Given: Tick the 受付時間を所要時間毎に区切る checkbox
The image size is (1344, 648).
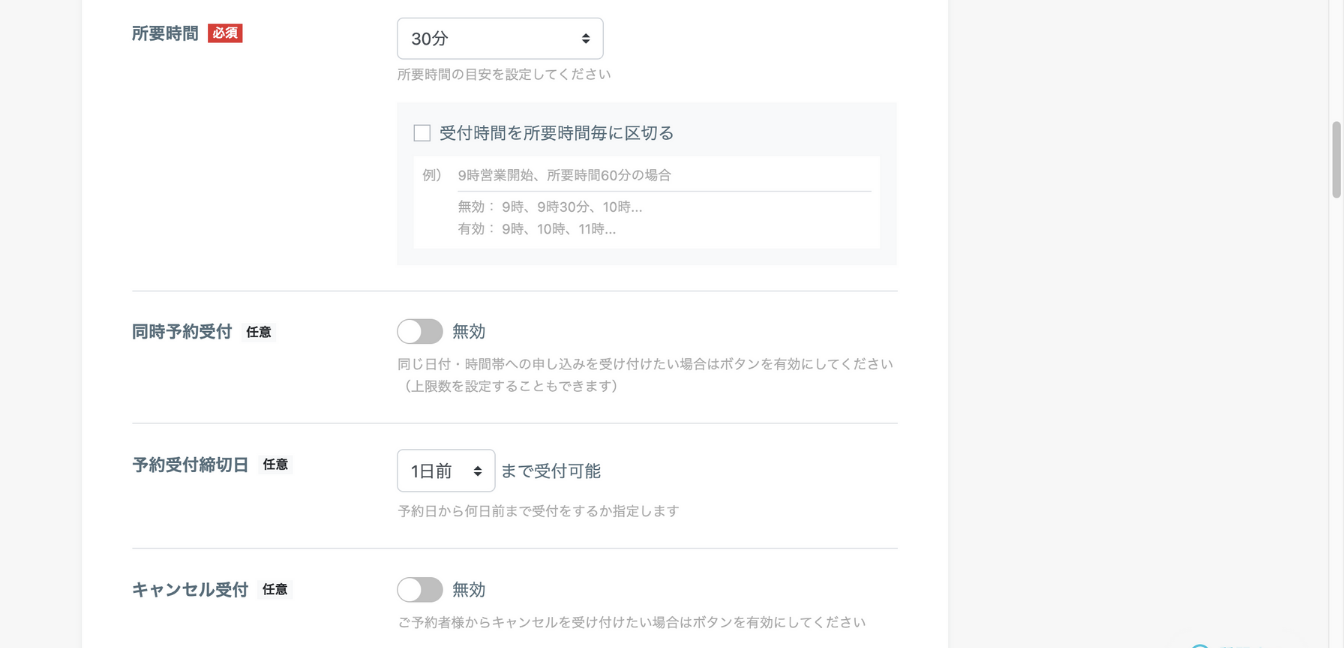Looking at the screenshot, I should click(422, 133).
